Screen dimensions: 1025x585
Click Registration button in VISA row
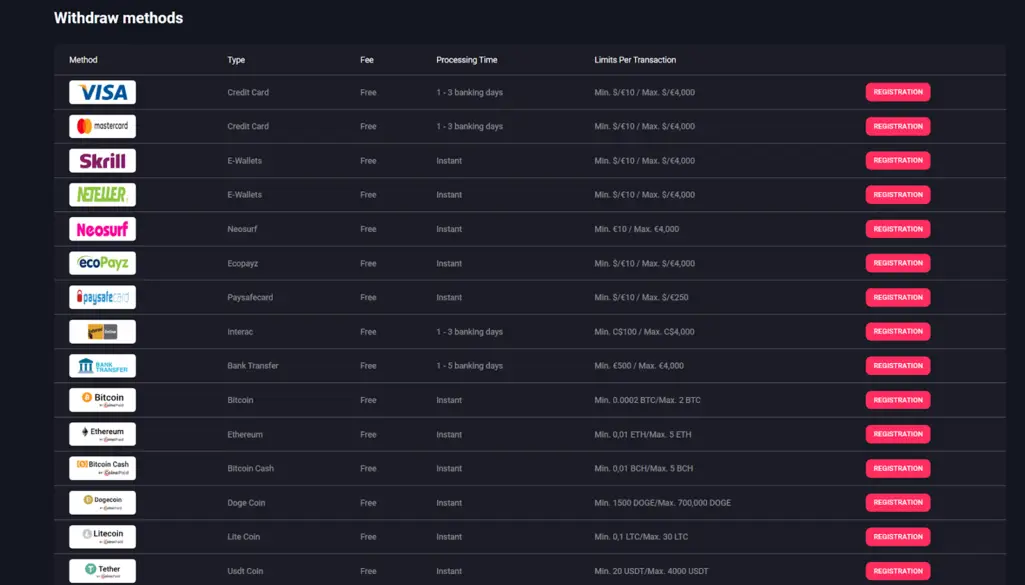[898, 92]
